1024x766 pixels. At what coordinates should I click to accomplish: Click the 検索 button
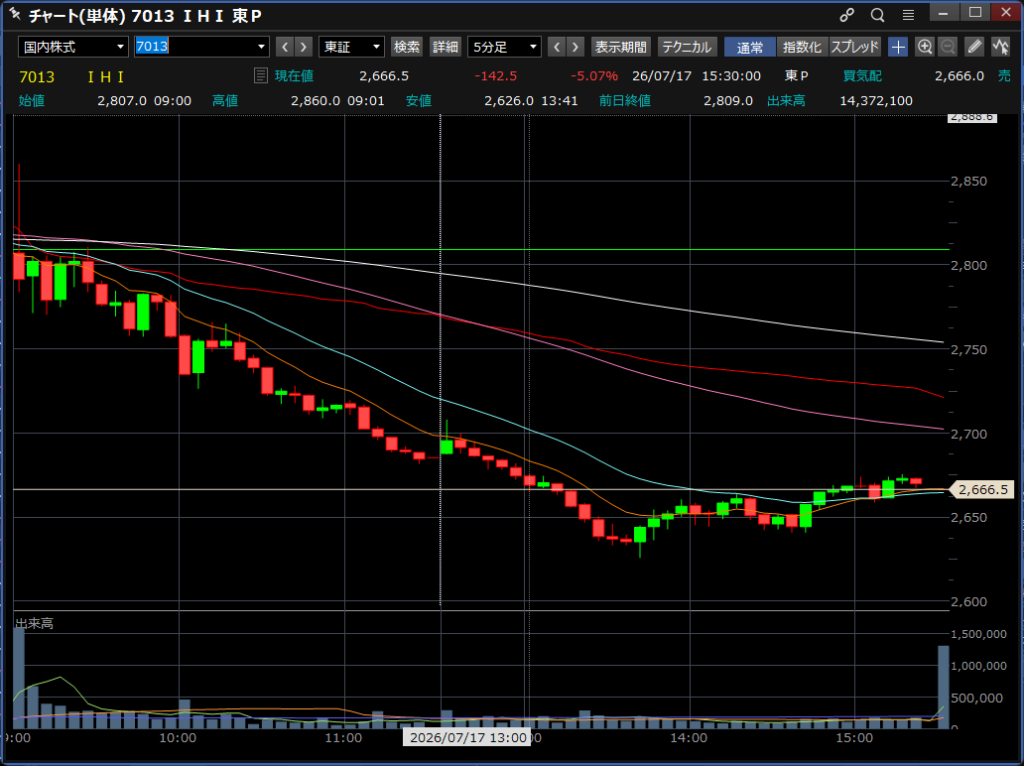coord(406,47)
